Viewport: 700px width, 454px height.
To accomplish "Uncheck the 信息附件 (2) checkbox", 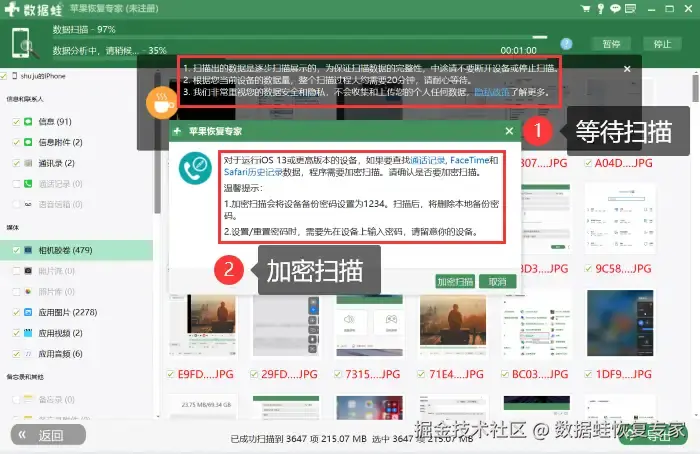I will (x=16, y=142).
